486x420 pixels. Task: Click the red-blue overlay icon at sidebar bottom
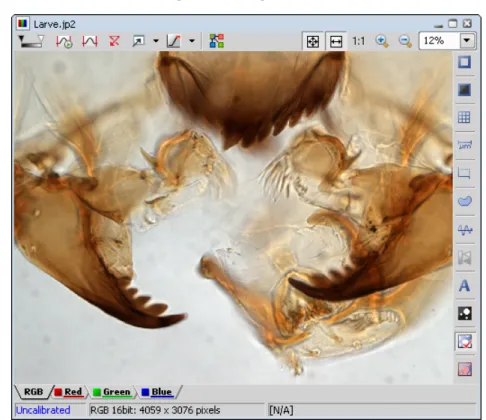[465, 369]
